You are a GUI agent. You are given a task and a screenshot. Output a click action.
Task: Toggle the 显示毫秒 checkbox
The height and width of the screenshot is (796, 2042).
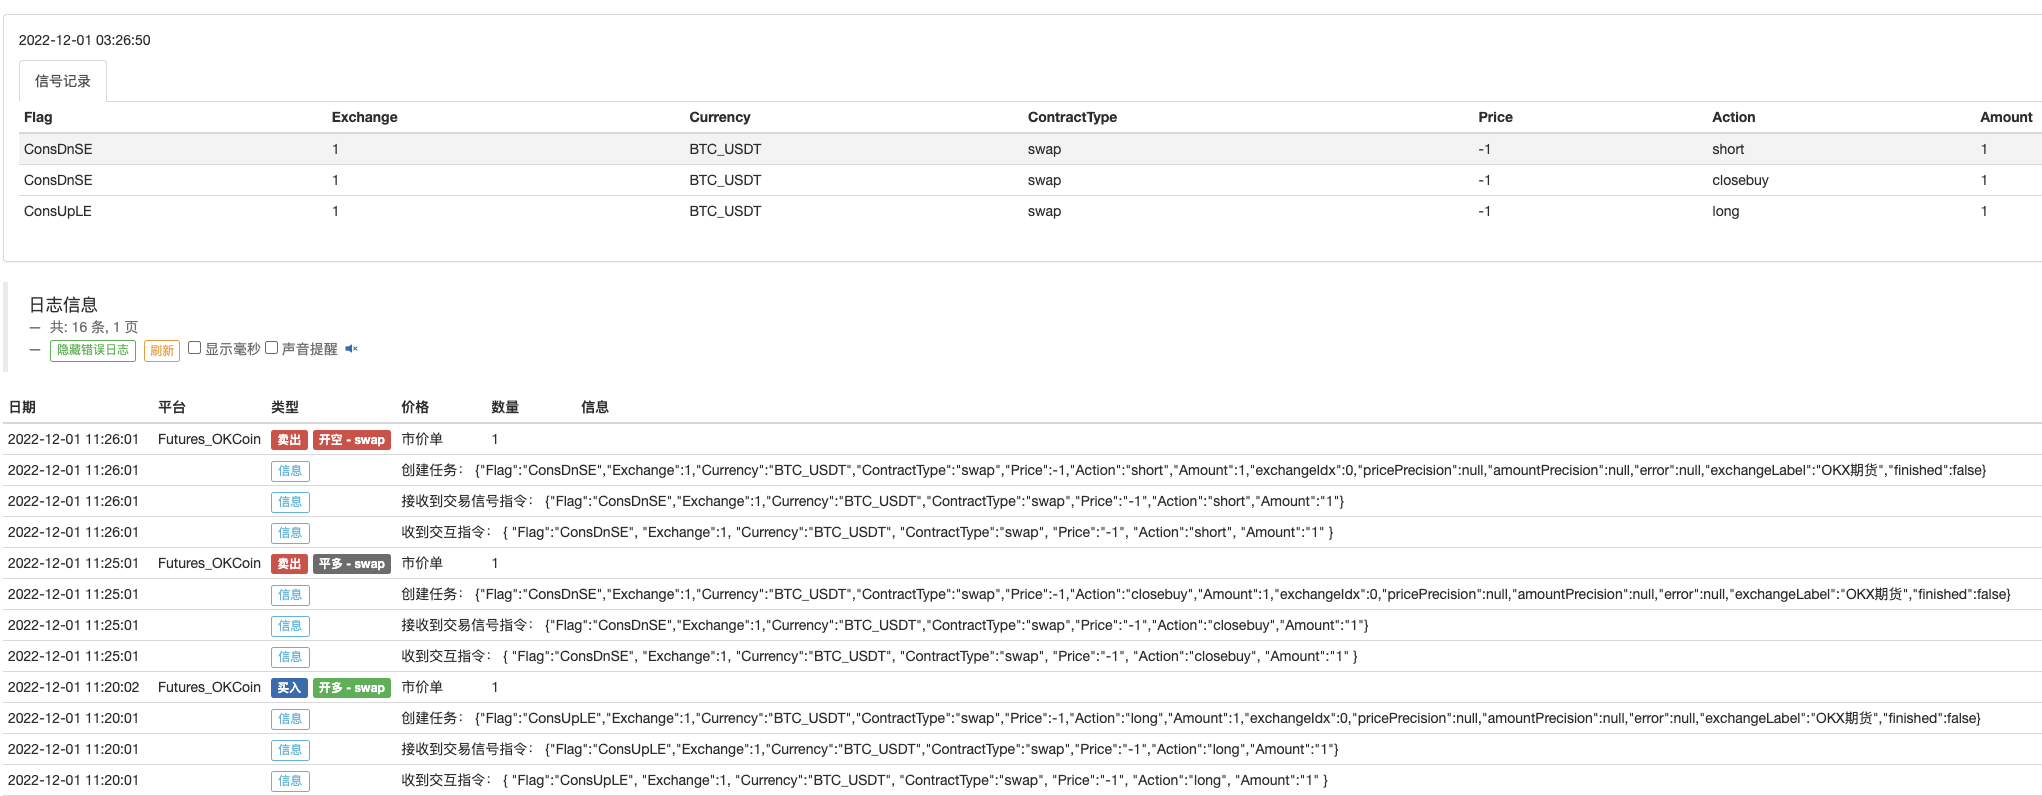pyautogui.click(x=195, y=348)
